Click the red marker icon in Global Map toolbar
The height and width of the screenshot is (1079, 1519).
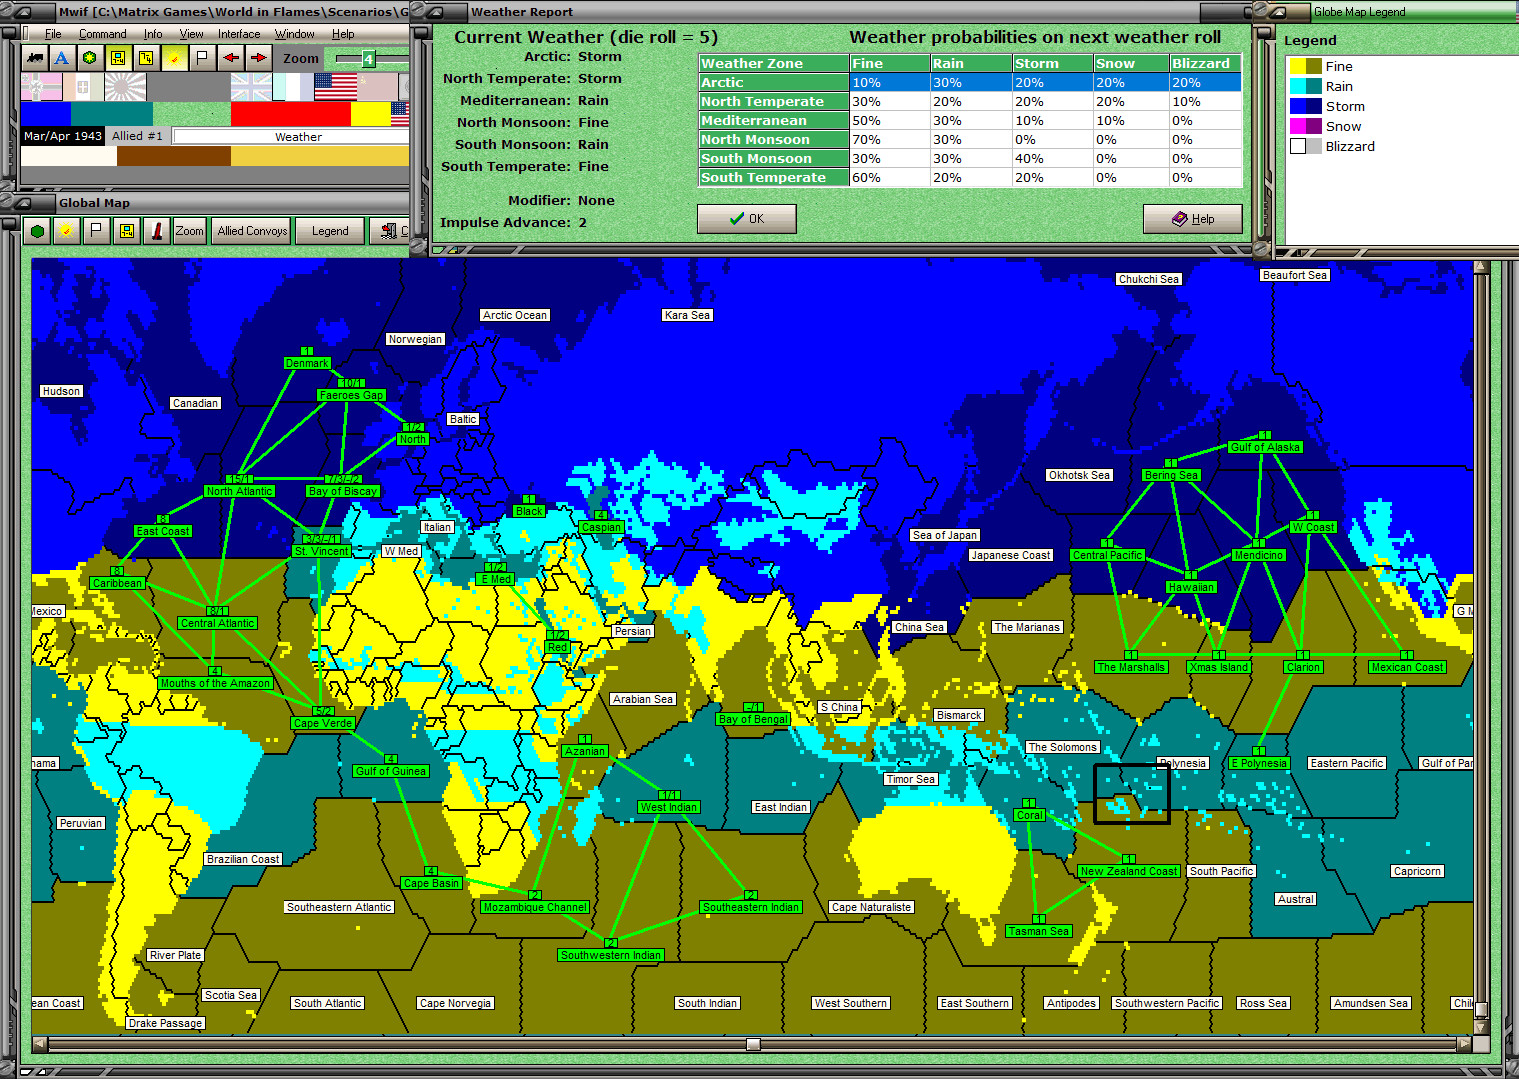click(157, 231)
